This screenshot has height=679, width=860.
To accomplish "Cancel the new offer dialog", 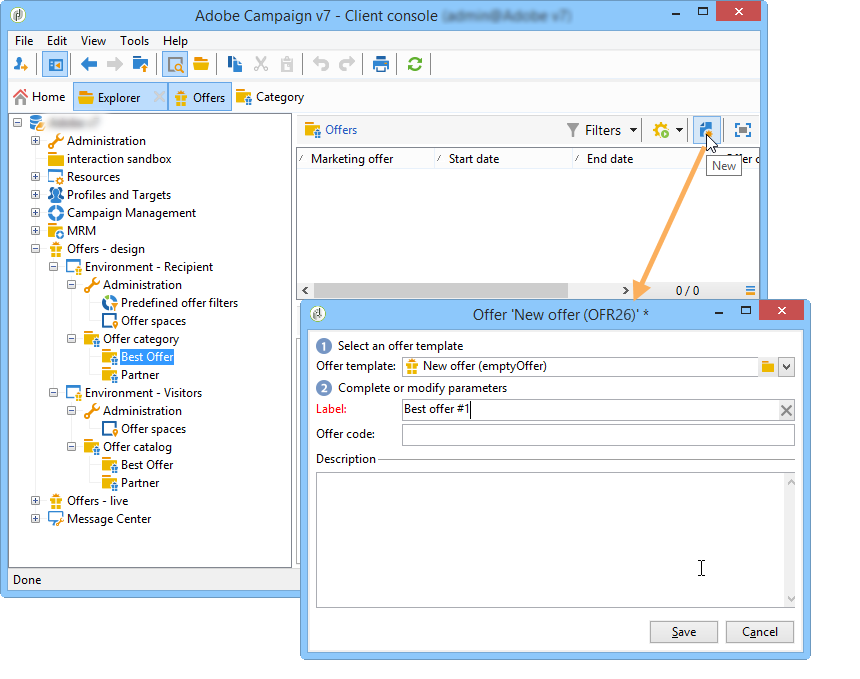I will pyautogui.click(x=760, y=632).
